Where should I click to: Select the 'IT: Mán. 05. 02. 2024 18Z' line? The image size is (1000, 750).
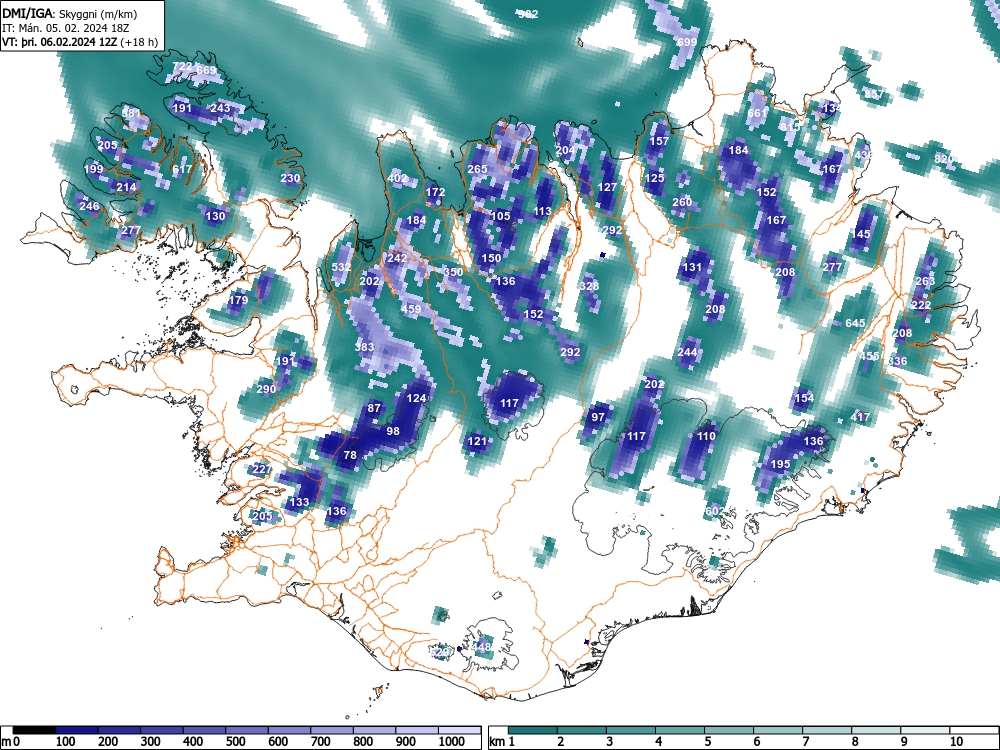click(66, 28)
